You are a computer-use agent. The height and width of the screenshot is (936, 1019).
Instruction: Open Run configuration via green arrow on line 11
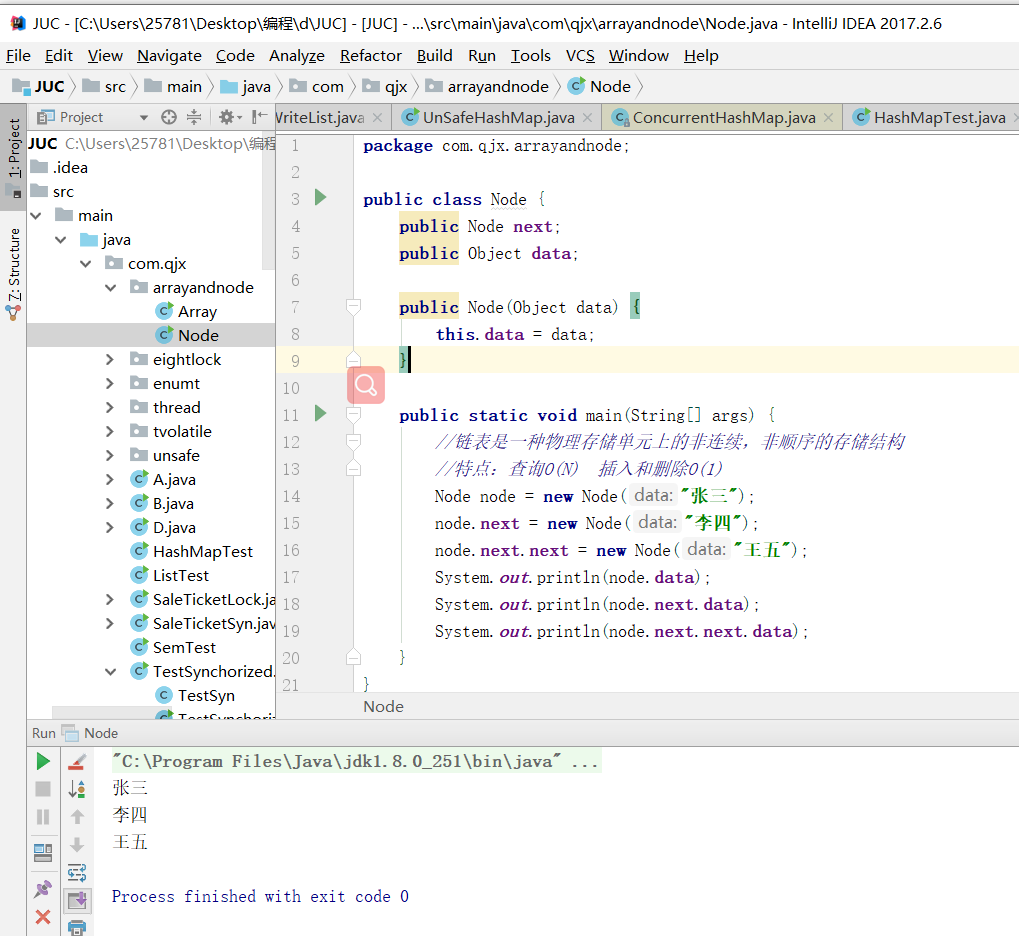tap(319, 414)
